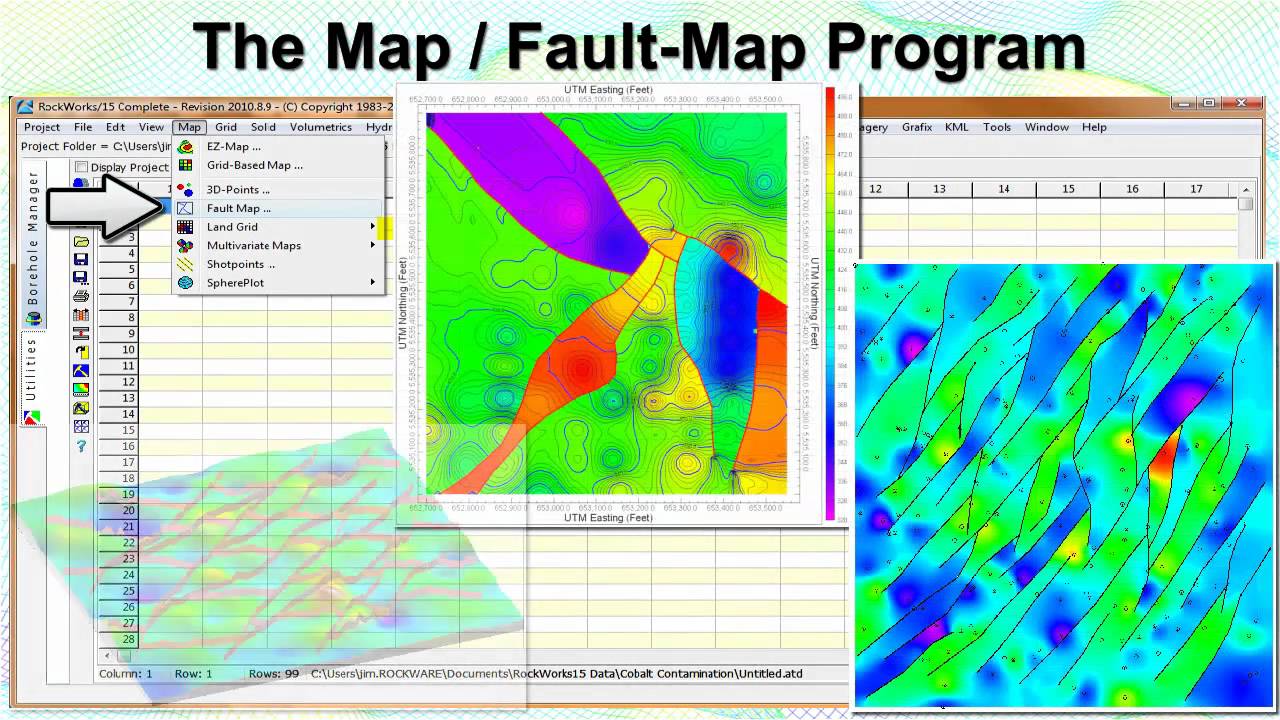Toggle the Display Project checkbox
Screen dimensions: 1280x720
pyautogui.click(x=82, y=168)
